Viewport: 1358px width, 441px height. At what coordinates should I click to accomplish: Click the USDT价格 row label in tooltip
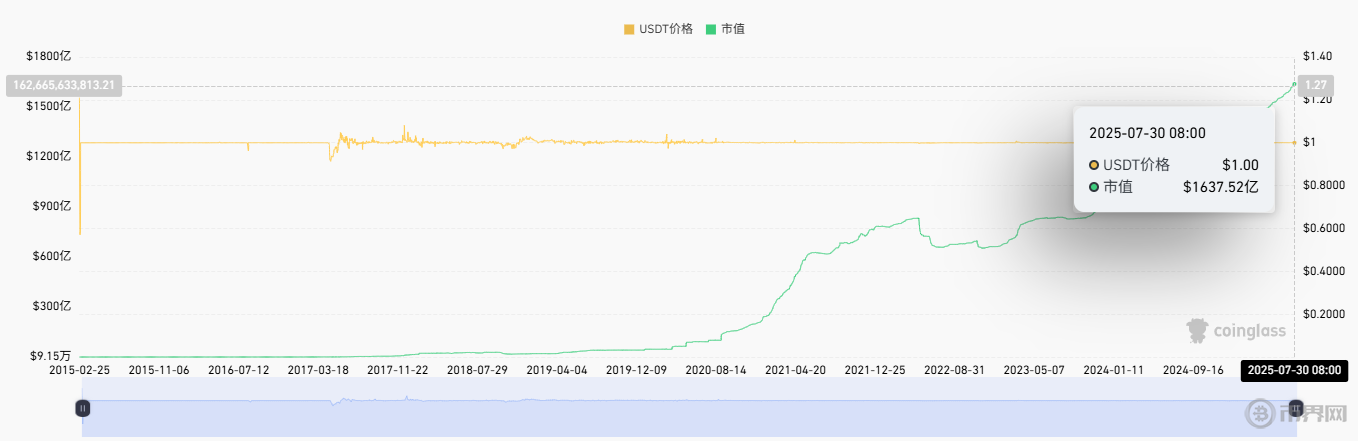(1136, 165)
